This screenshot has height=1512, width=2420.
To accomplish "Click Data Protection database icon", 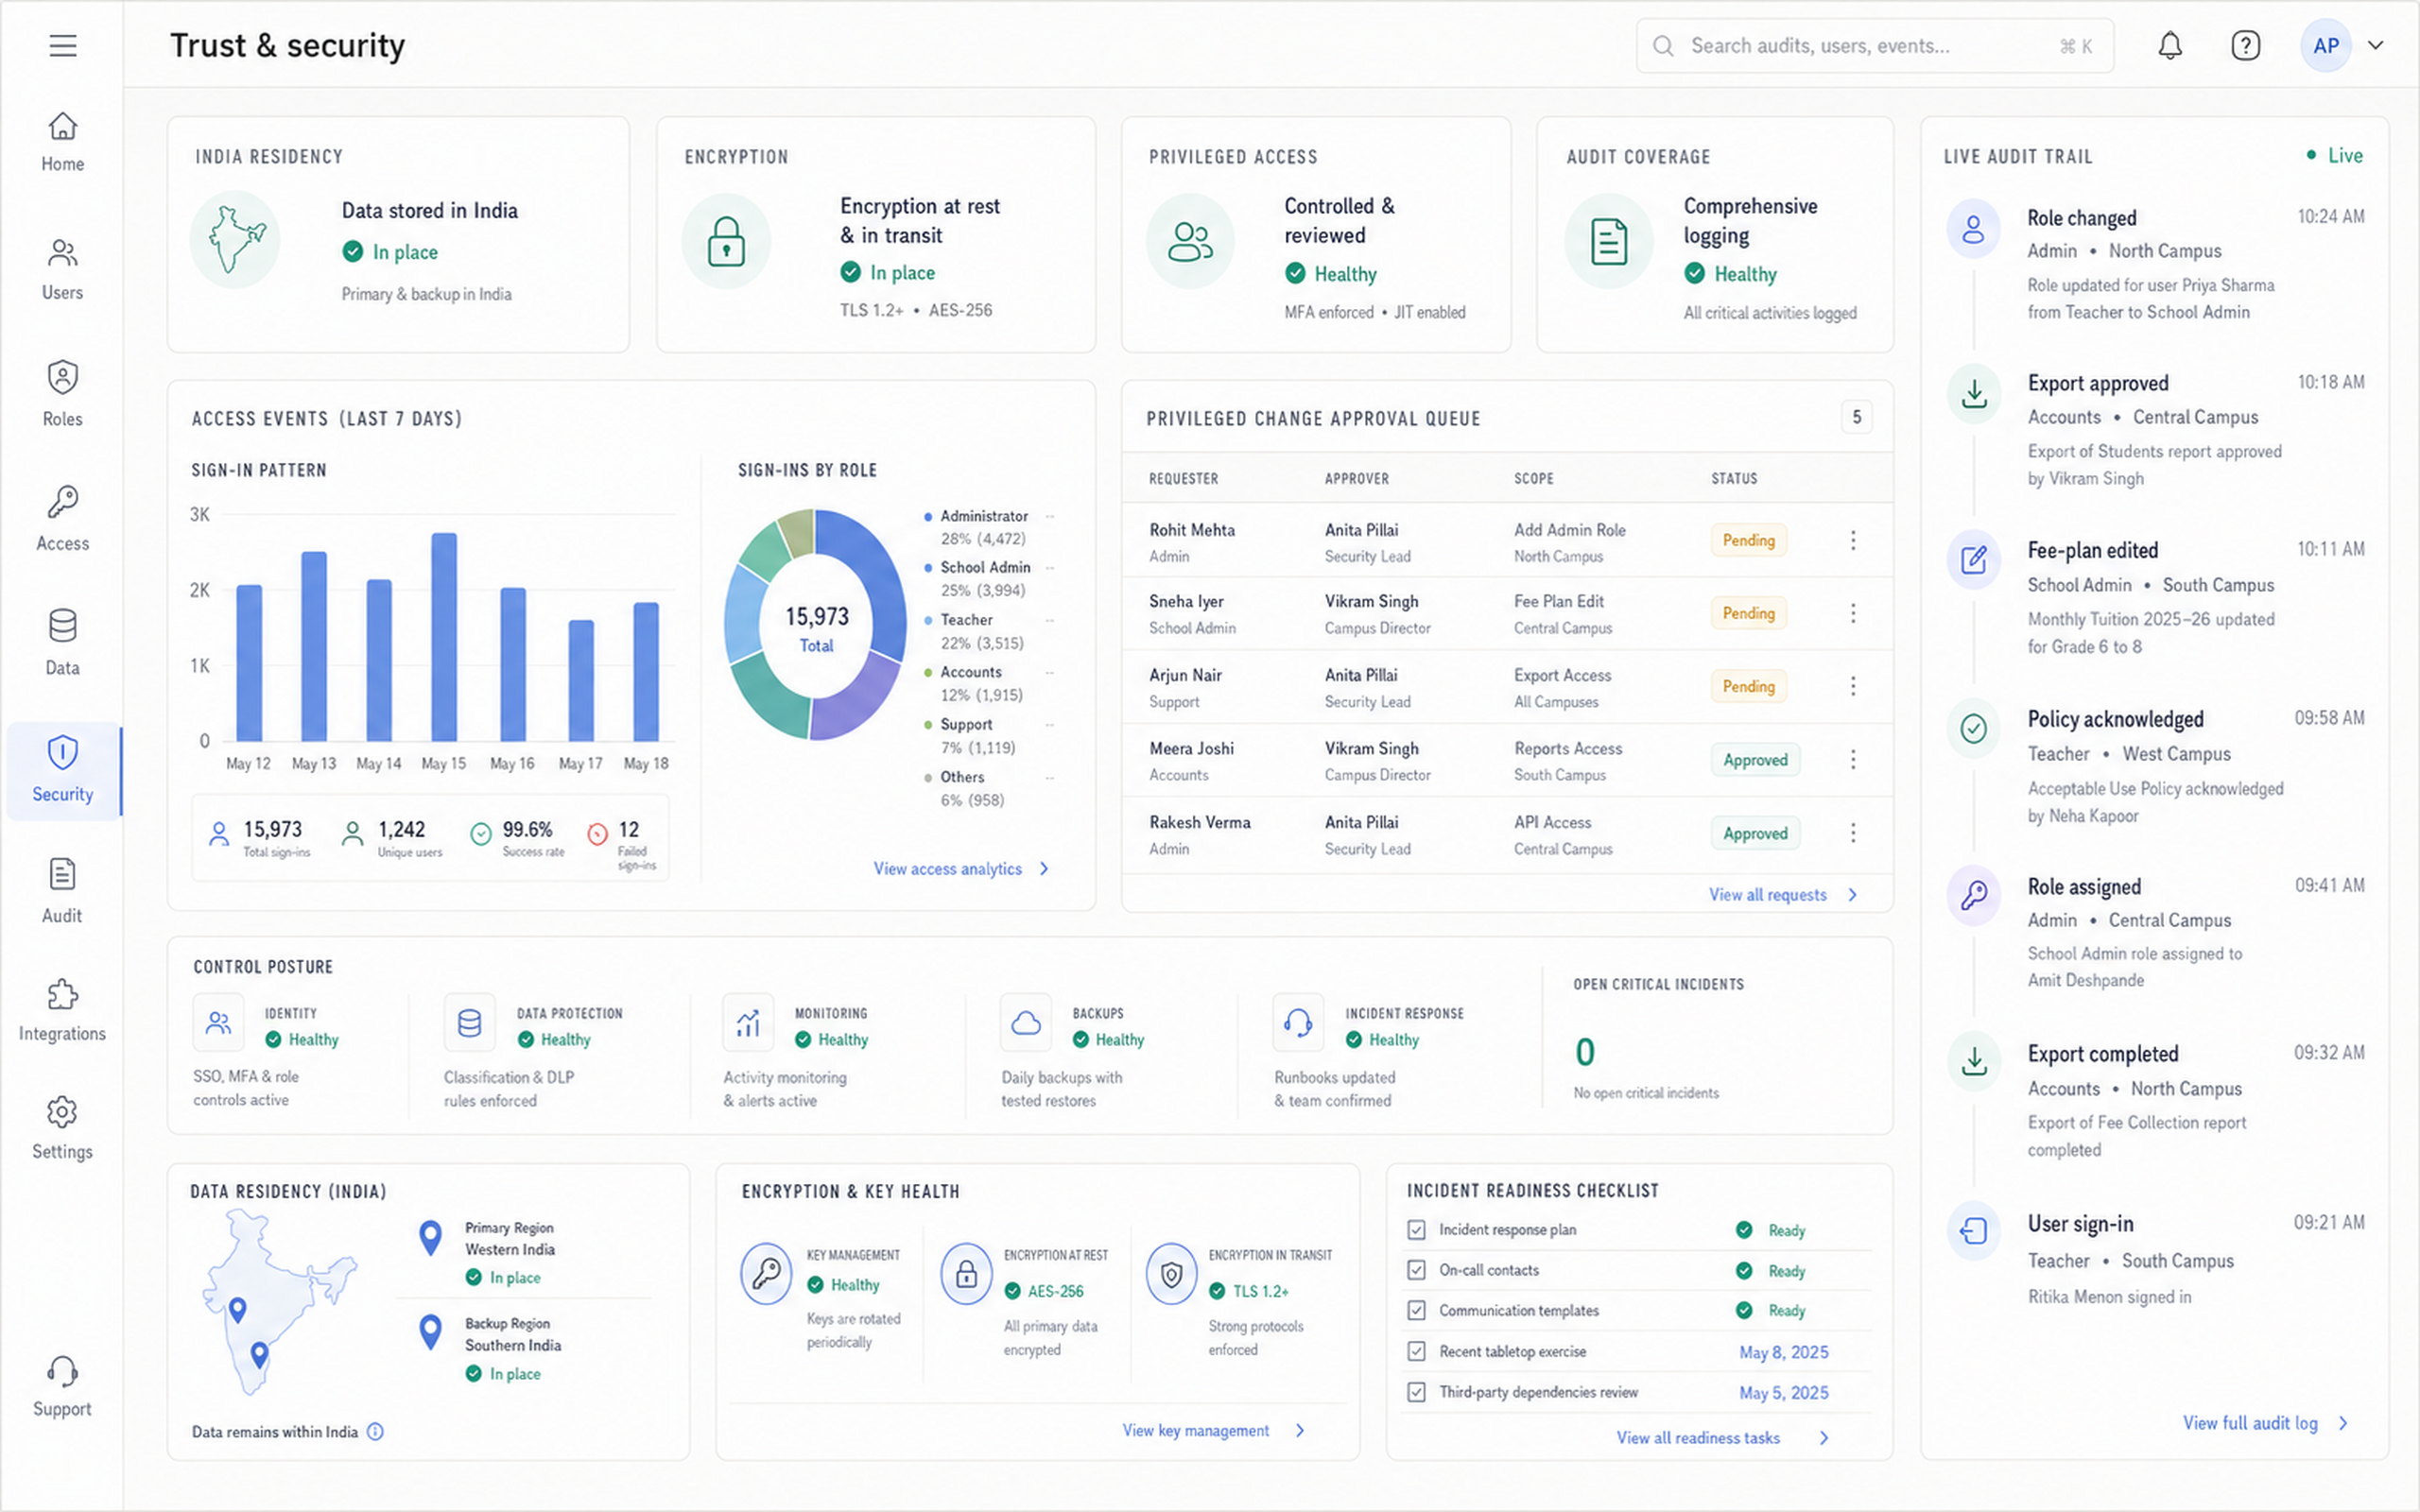I will pyautogui.click(x=469, y=1023).
